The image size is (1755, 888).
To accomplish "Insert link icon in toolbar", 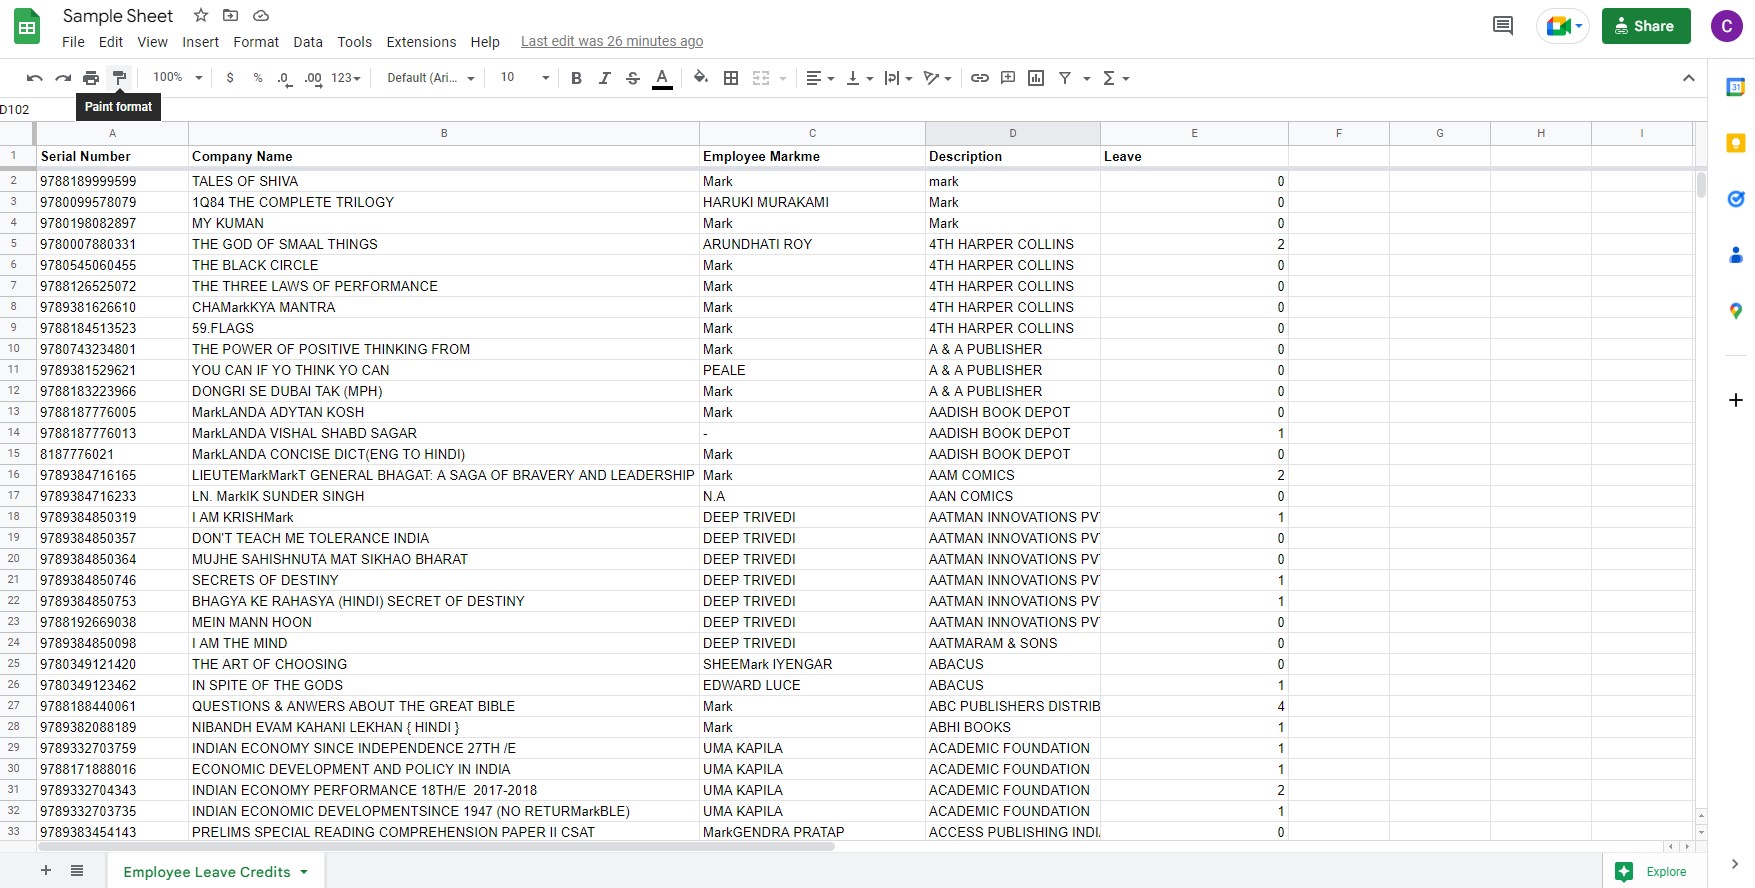I will click(x=980, y=78).
